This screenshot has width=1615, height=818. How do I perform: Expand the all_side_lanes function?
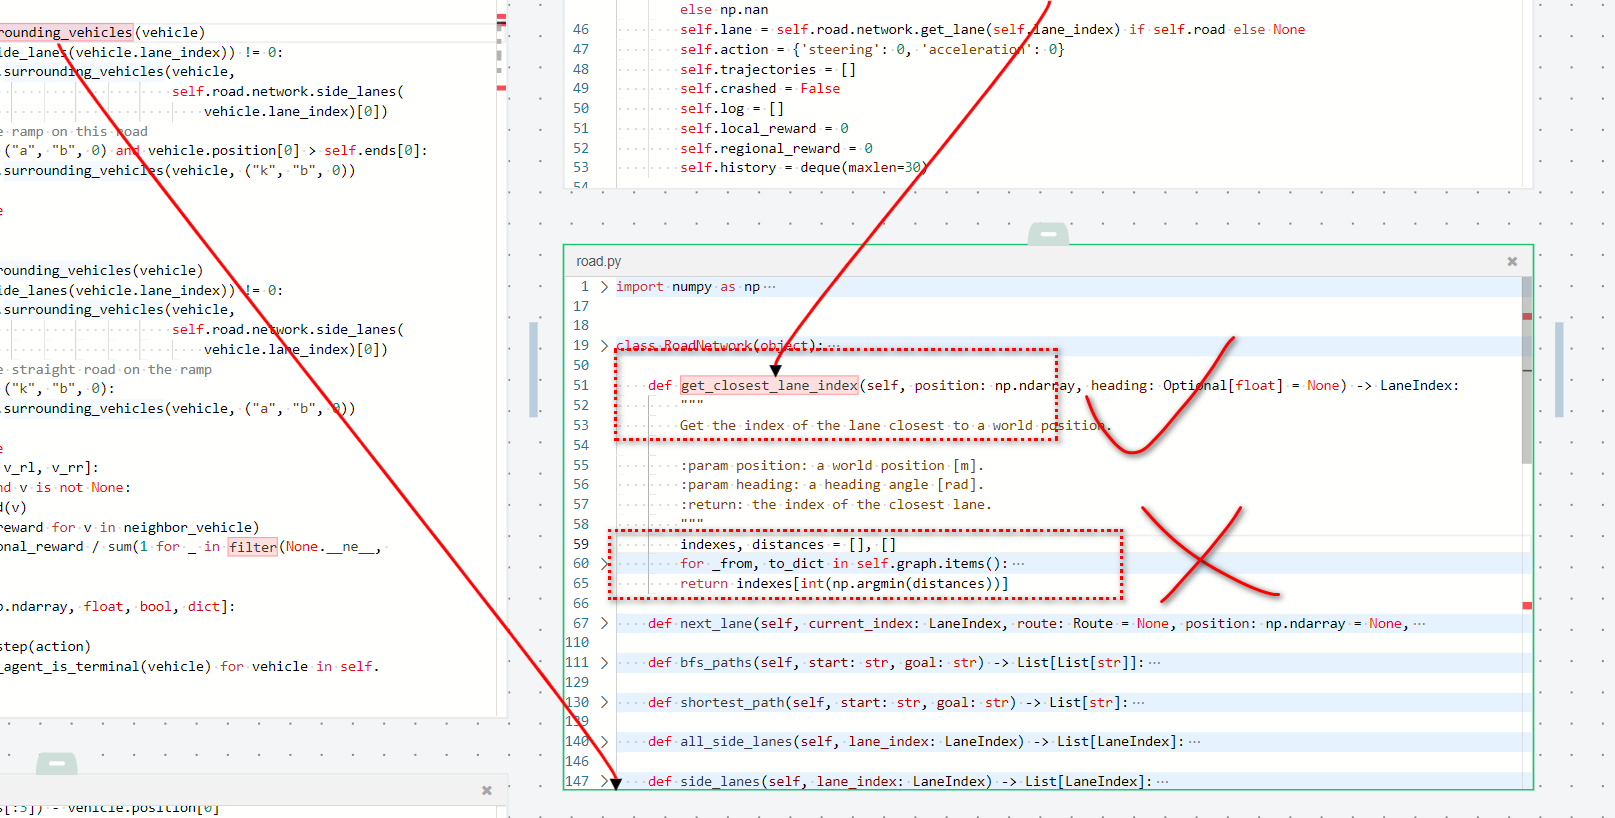coord(604,741)
